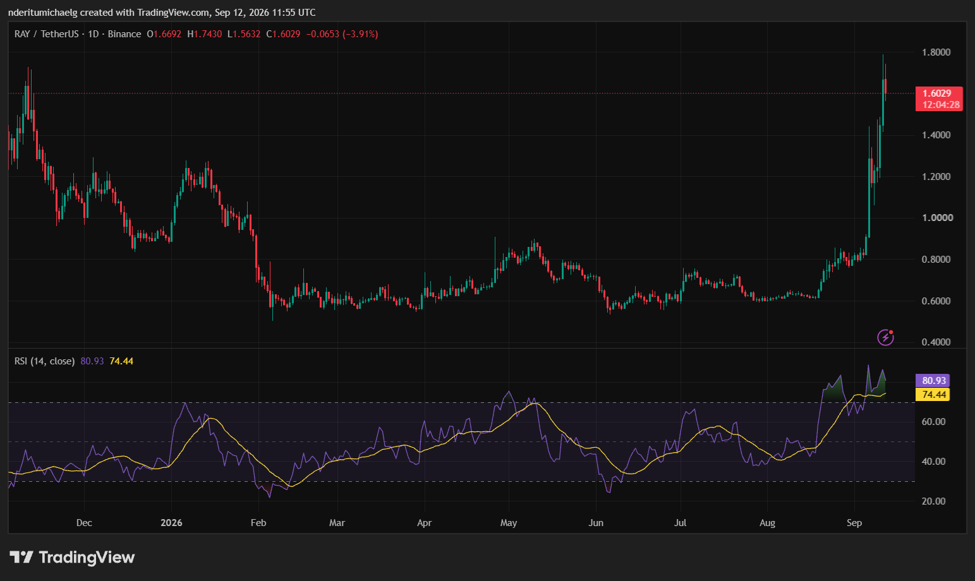The width and height of the screenshot is (975, 581).
Task: Click the TradingView.com attribution text at top
Action: tap(172, 12)
